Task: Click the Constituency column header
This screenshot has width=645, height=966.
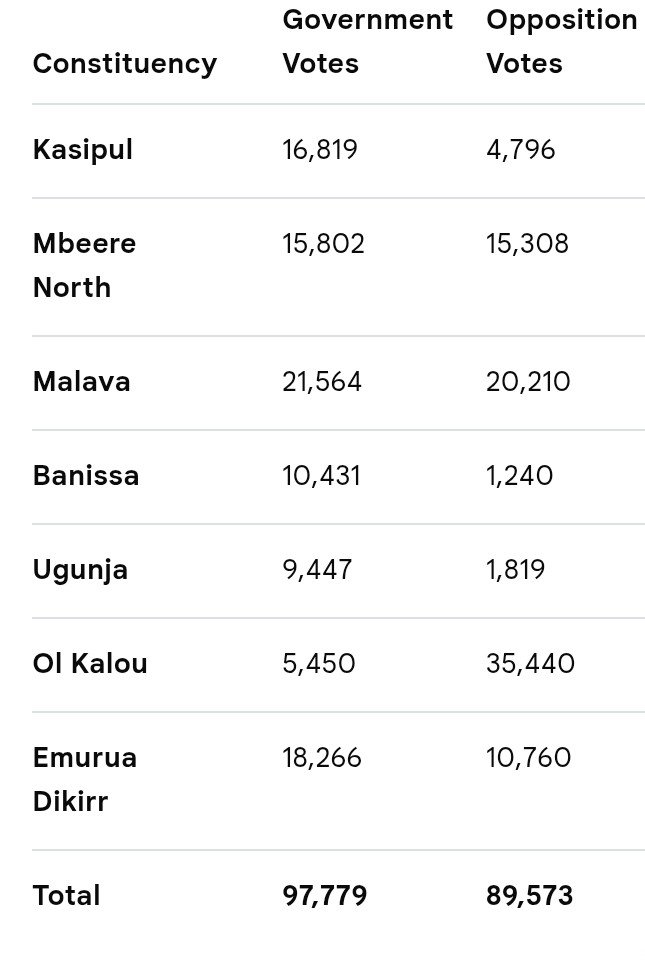Action: 125,64
